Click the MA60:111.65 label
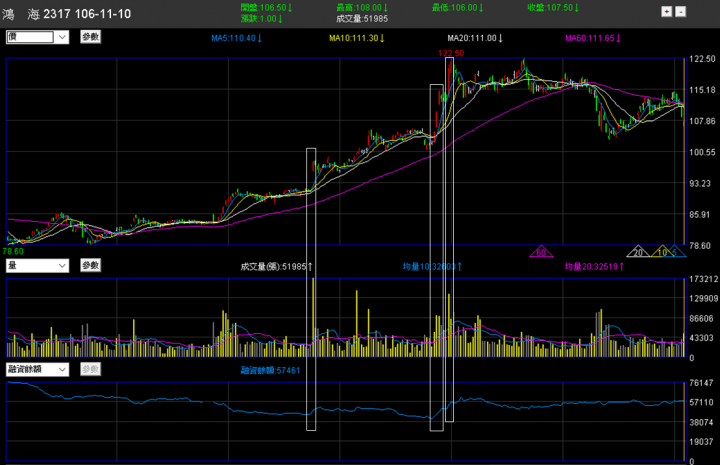This screenshot has height=465, width=720. tap(592, 38)
